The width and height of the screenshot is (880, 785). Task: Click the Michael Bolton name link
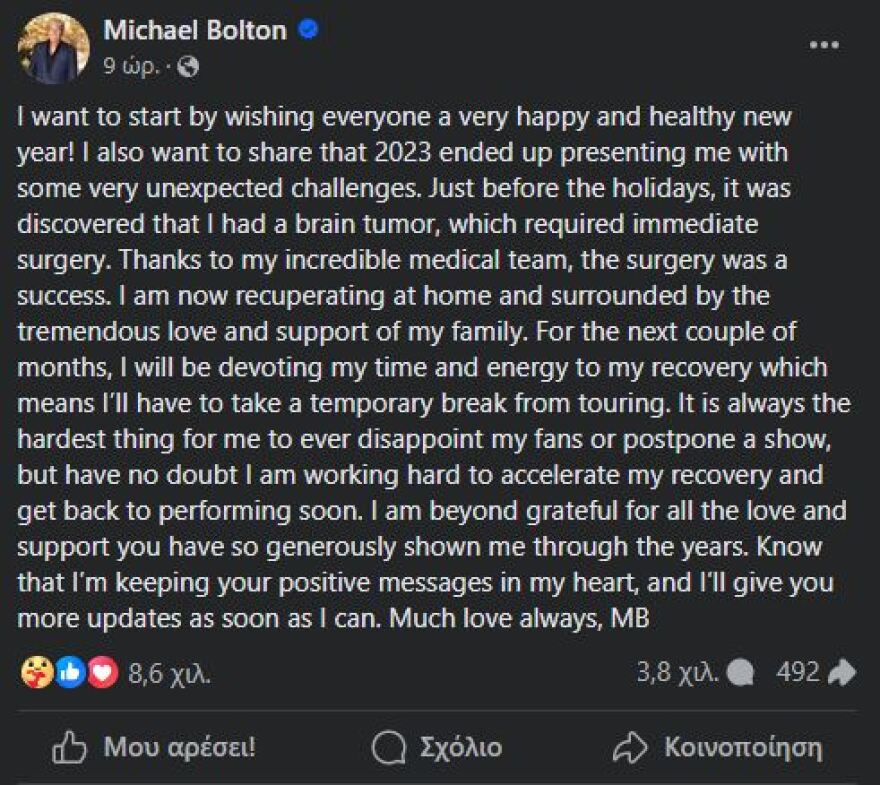coord(194,31)
